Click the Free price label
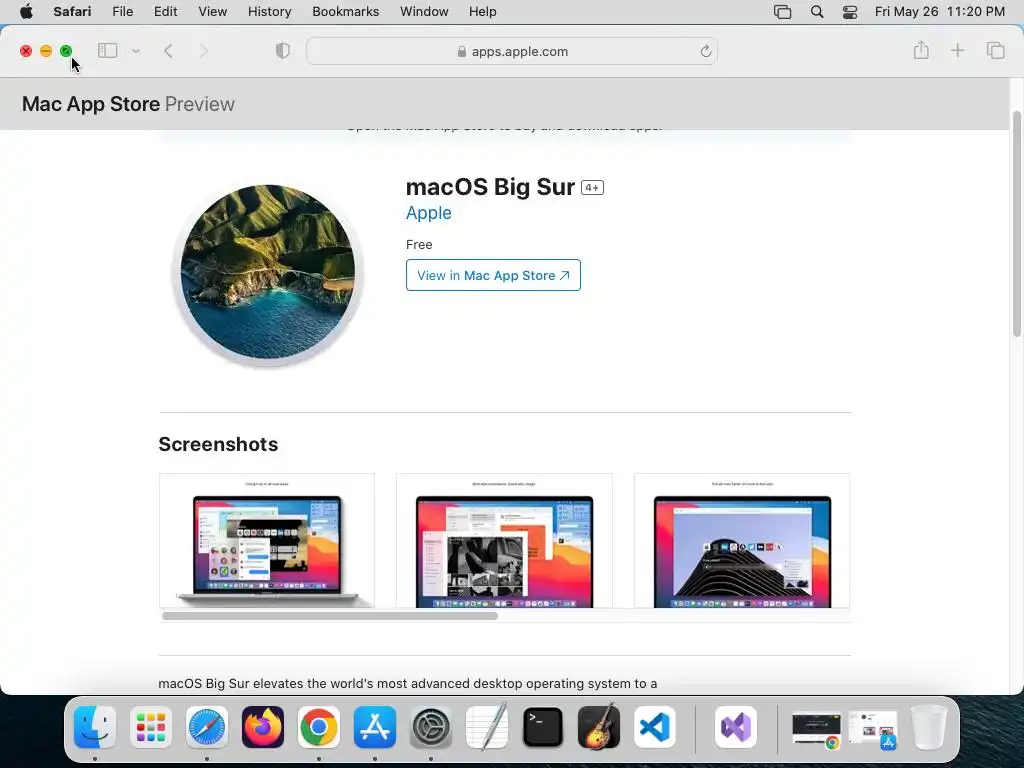The width and height of the screenshot is (1024, 768). click(x=419, y=244)
